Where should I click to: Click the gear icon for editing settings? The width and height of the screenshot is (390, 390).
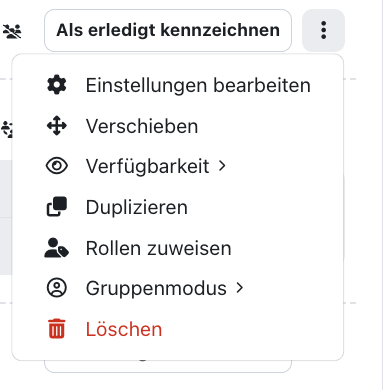tap(57, 85)
